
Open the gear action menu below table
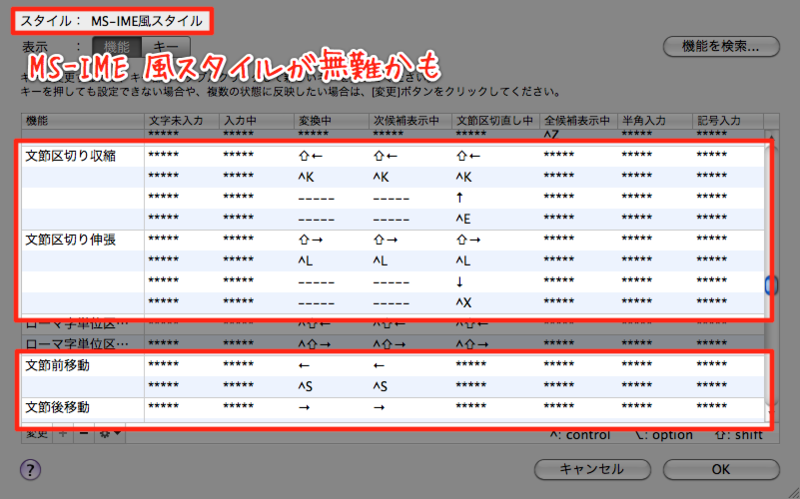tap(110, 434)
